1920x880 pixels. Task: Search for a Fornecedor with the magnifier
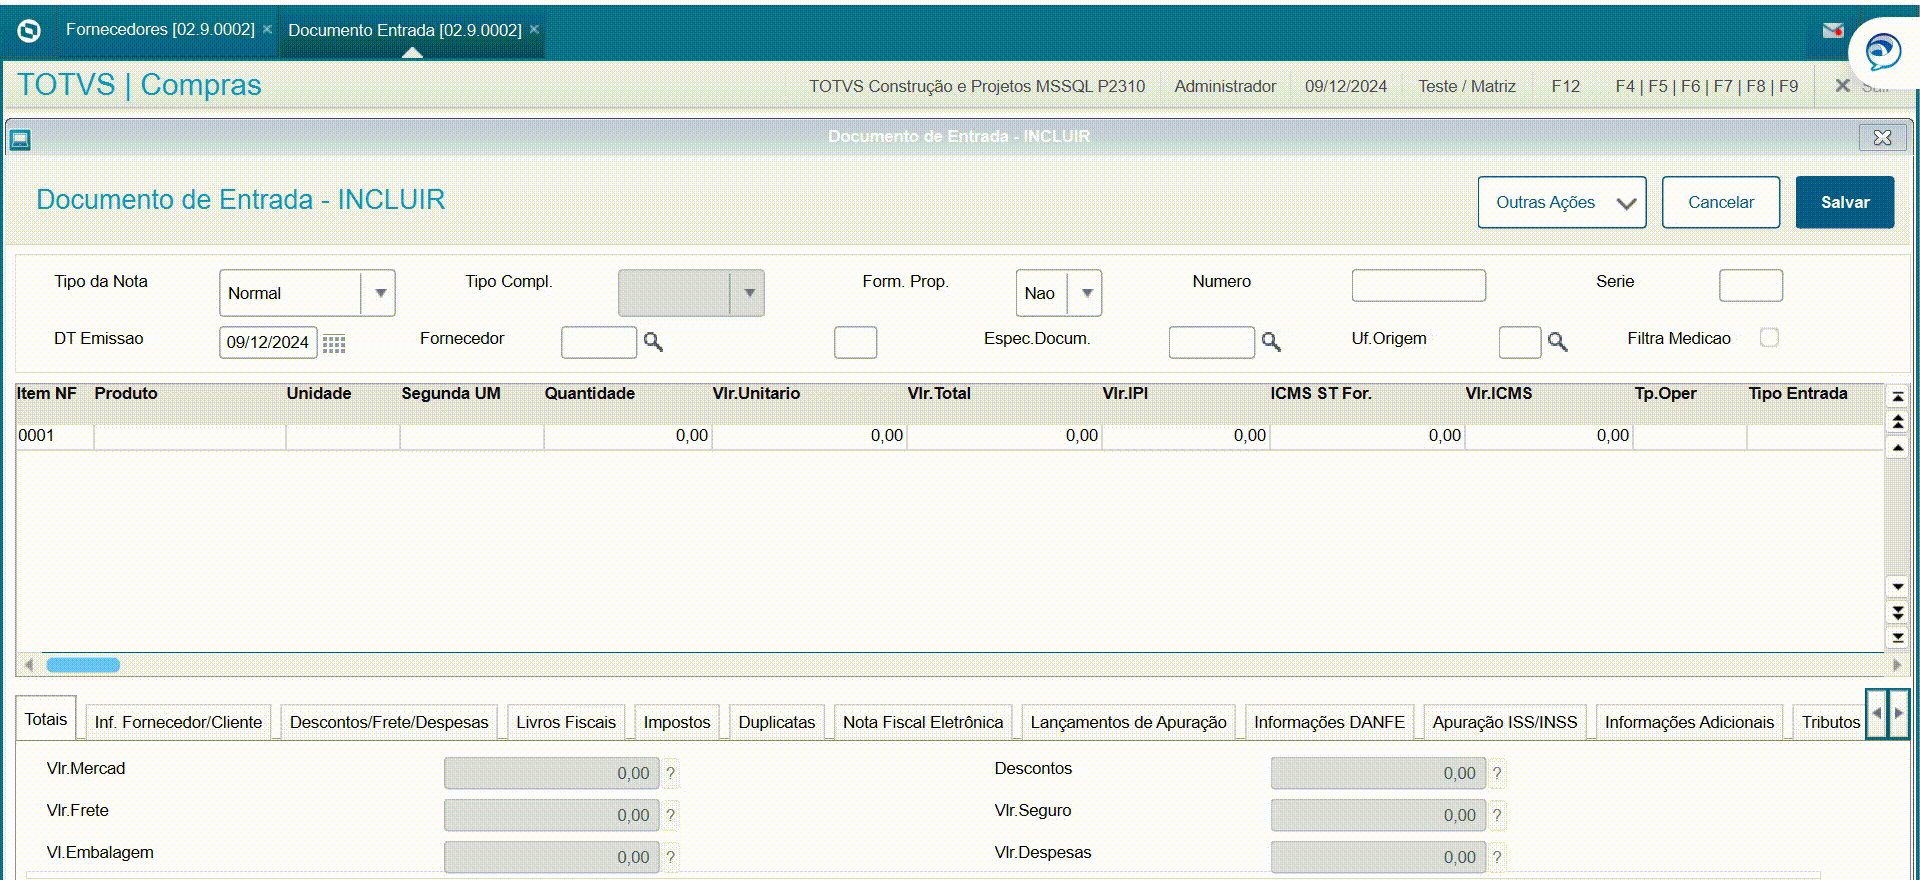(x=653, y=342)
